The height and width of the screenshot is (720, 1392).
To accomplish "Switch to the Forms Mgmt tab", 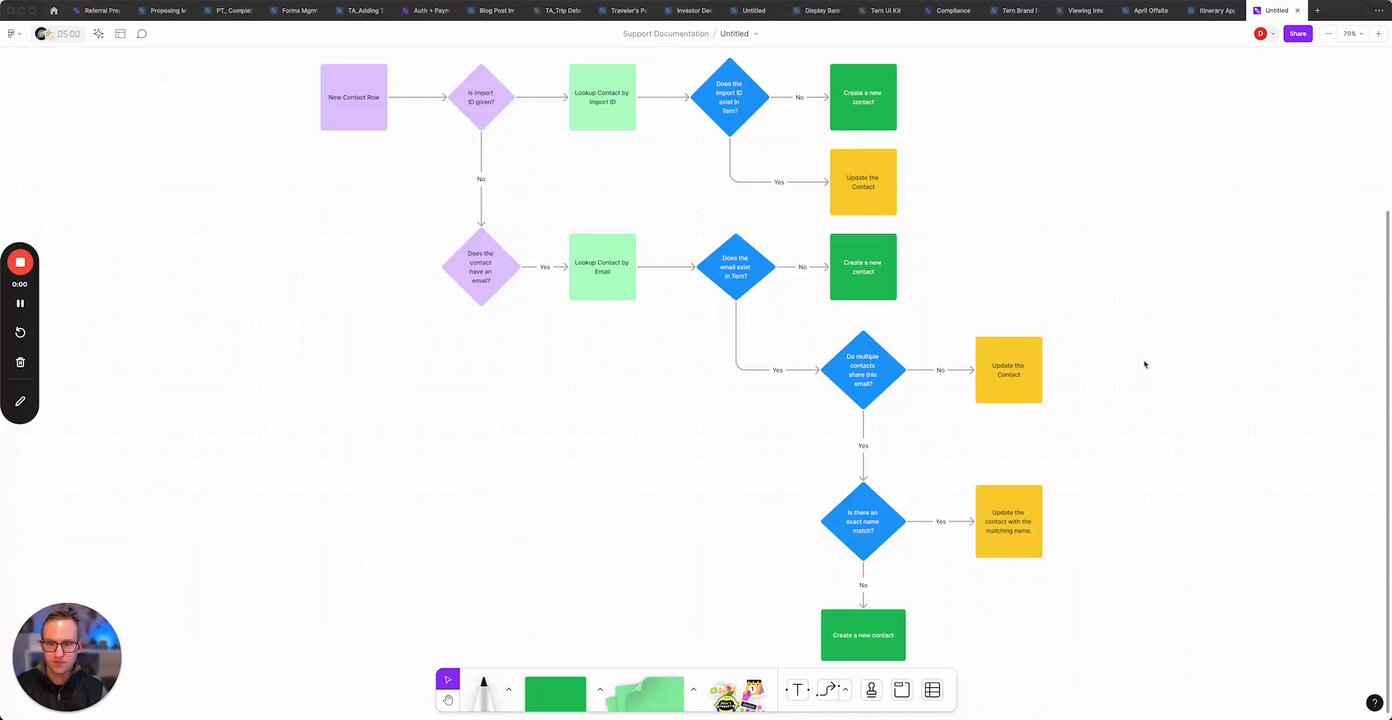I will [294, 10].
